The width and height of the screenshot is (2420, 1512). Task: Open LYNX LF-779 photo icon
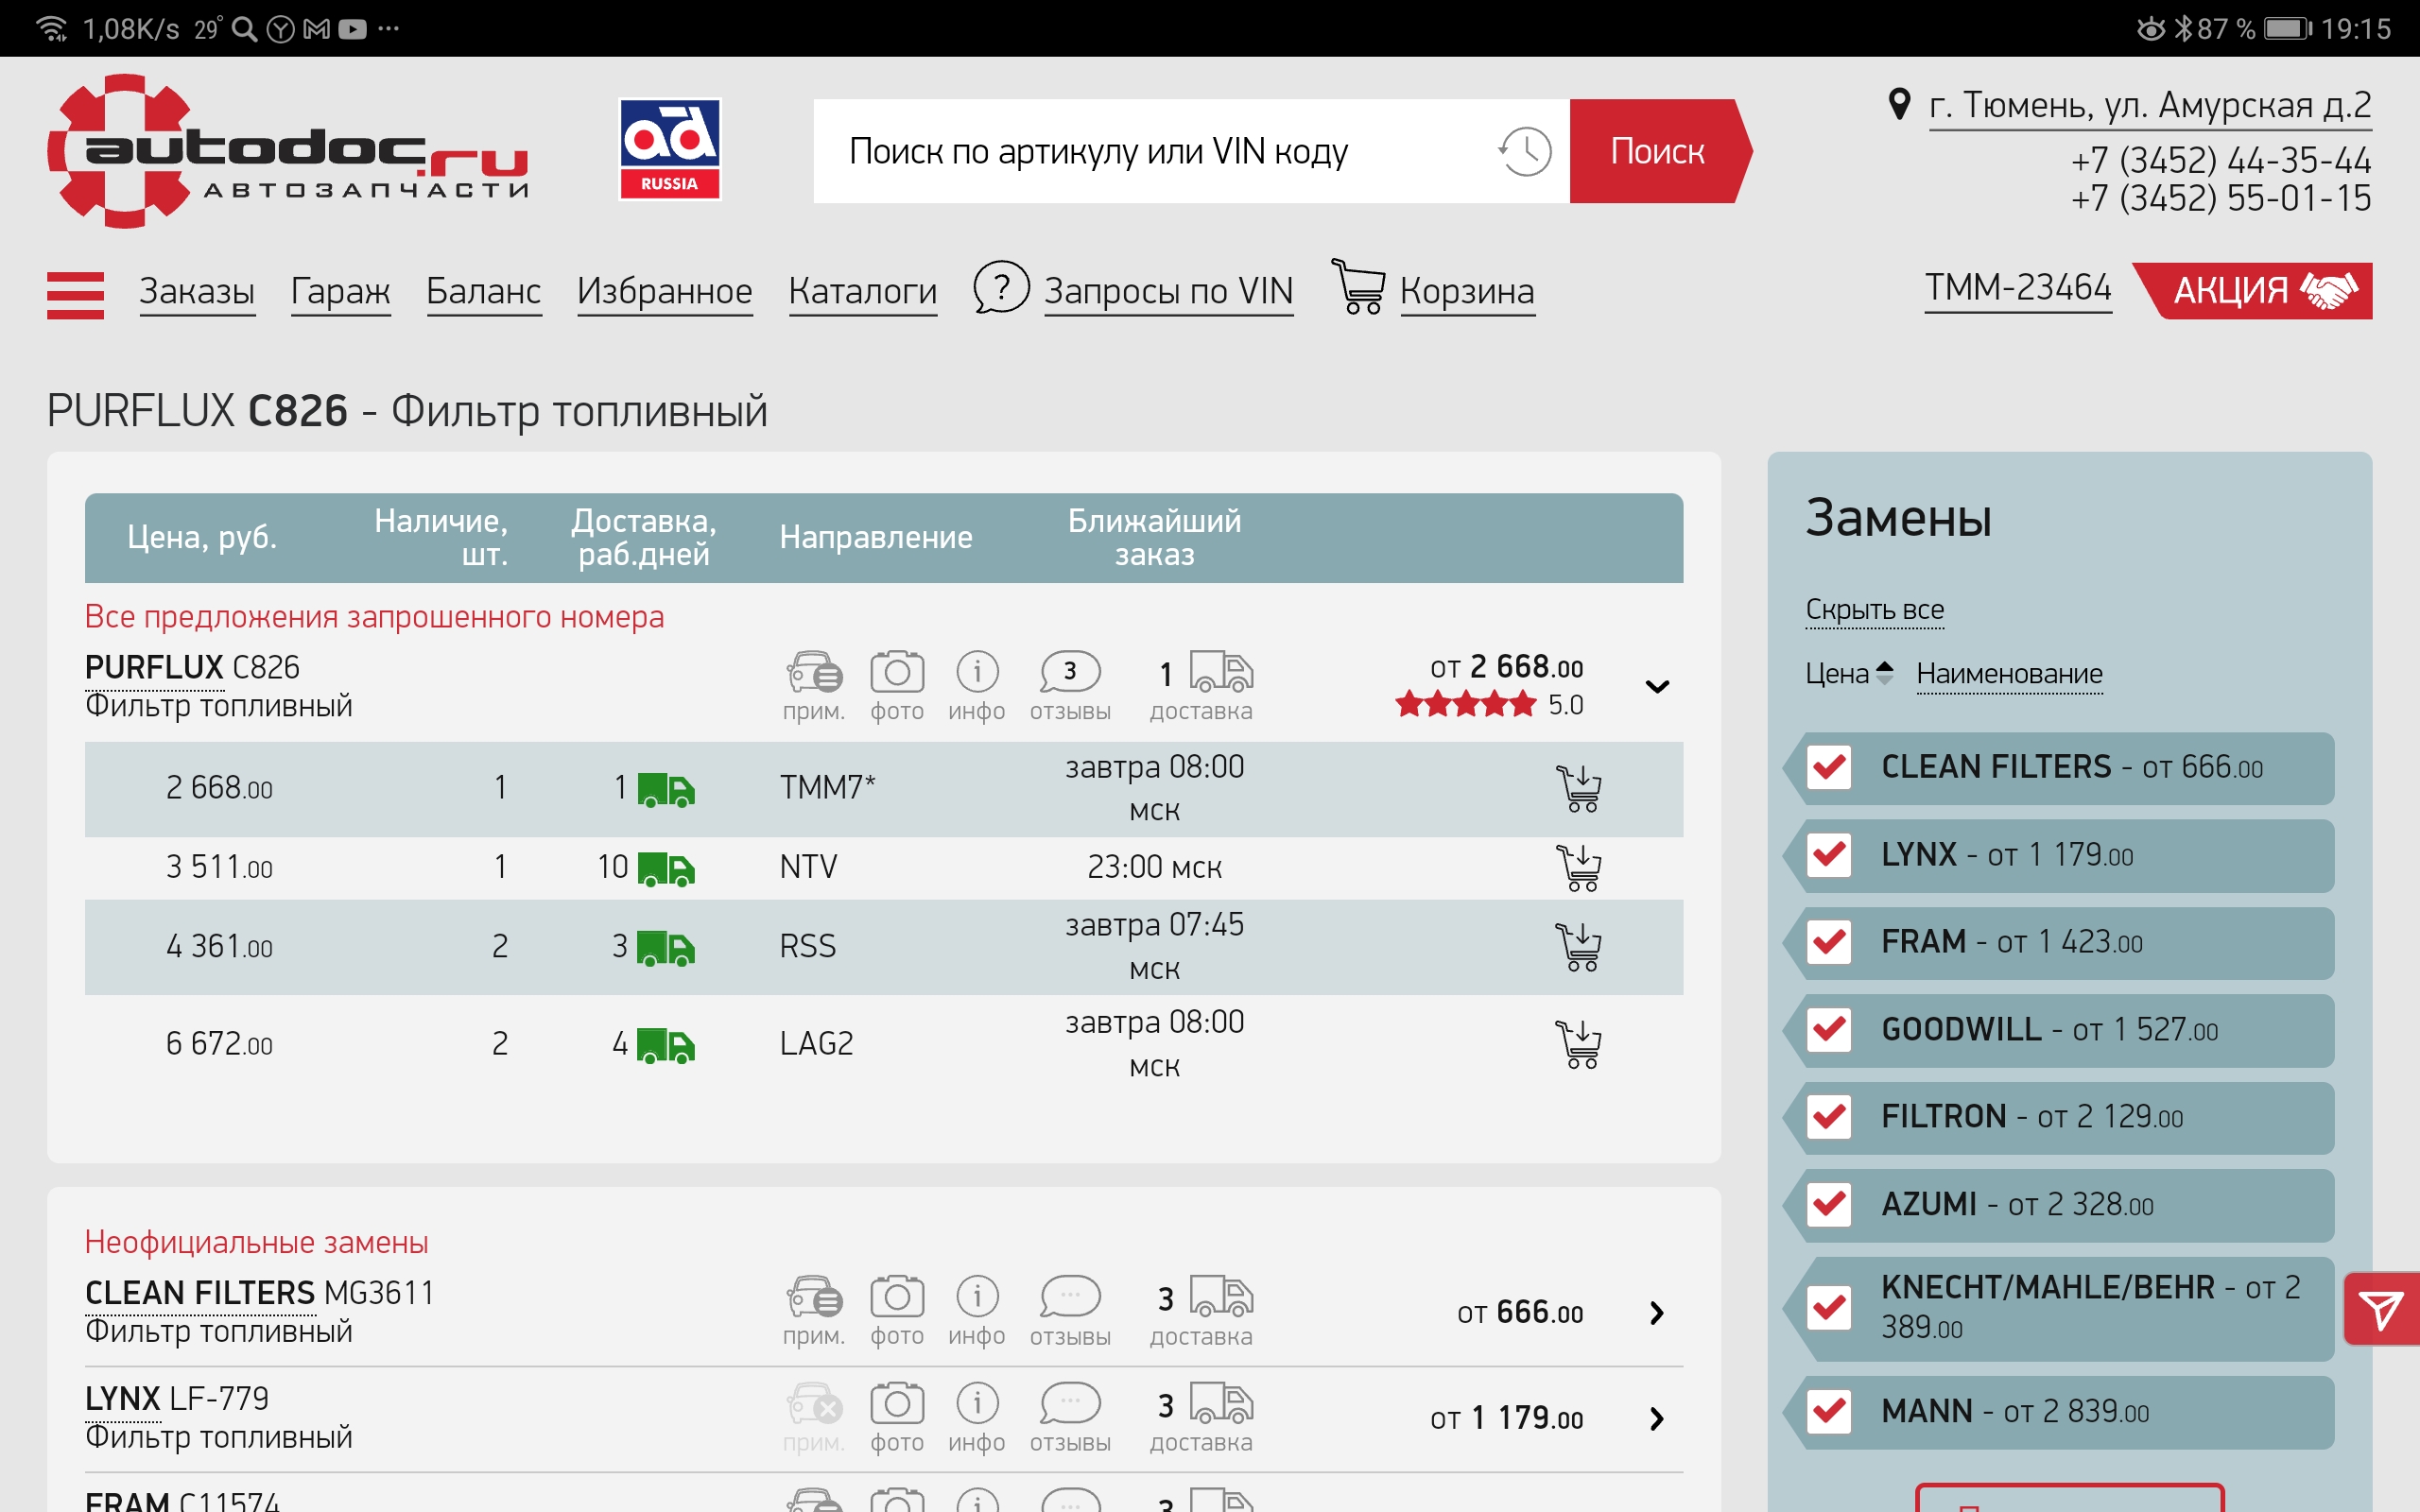click(x=897, y=1404)
